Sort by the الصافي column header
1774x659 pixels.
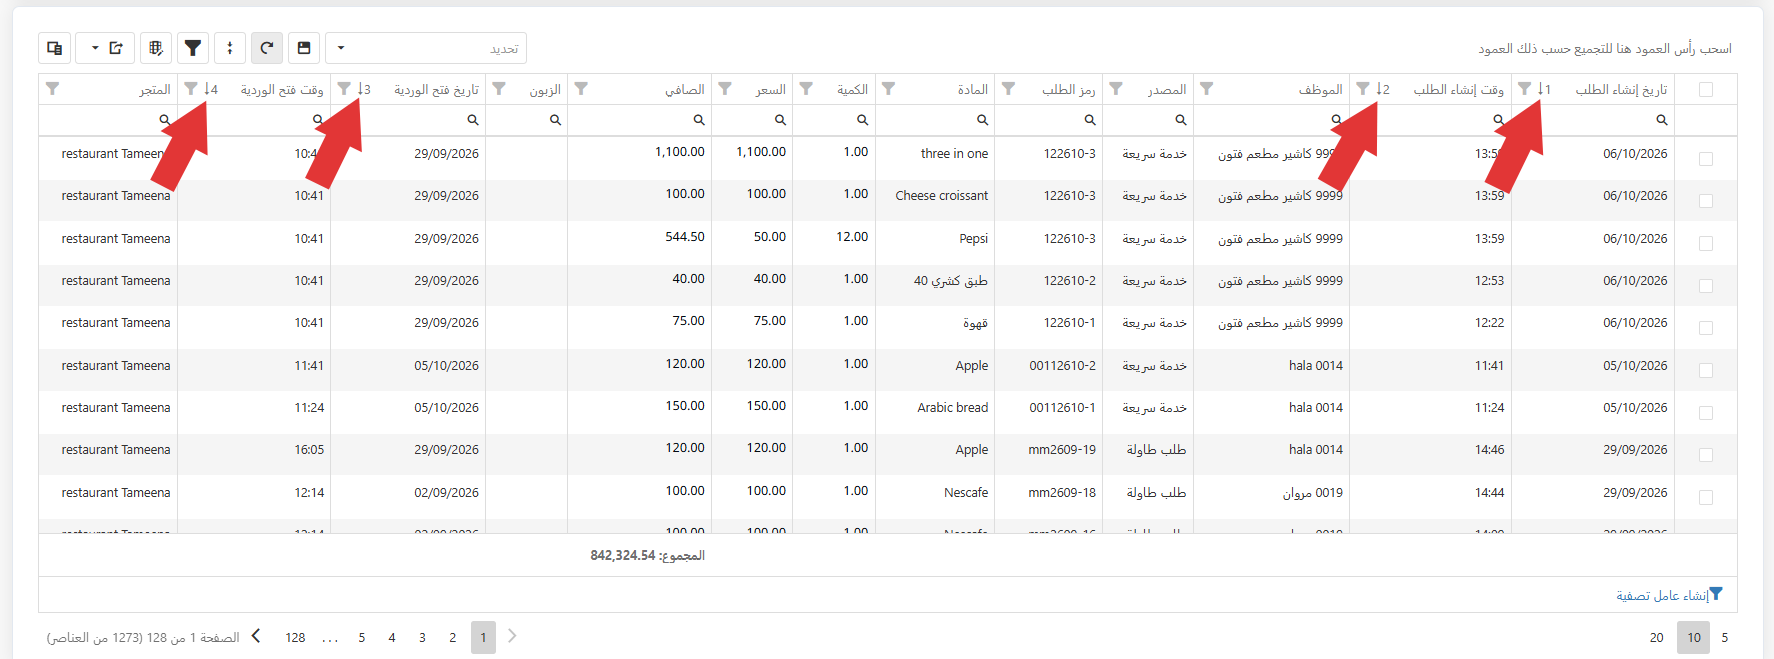pyautogui.click(x=685, y=90)
